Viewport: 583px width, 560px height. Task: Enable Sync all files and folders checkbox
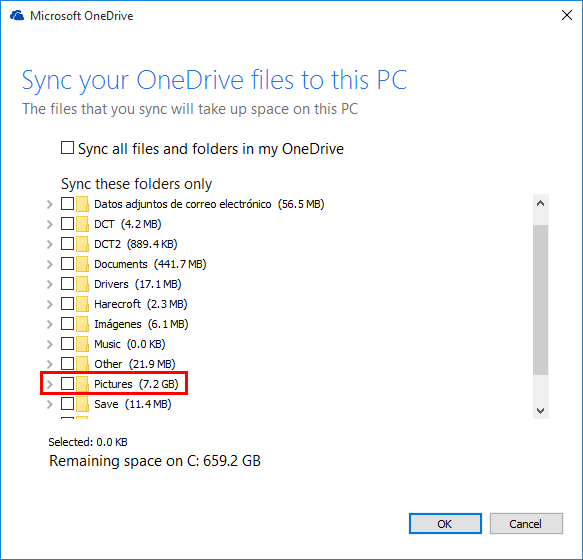(67, 148)
